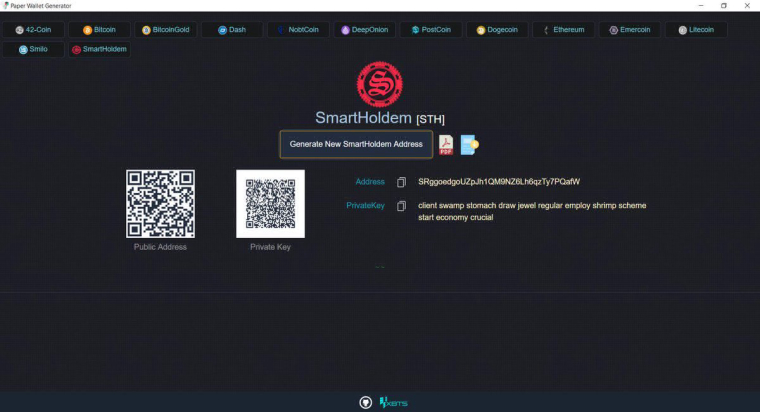
Task: Choose the Emercoin tab
Action: coord(630,30)
